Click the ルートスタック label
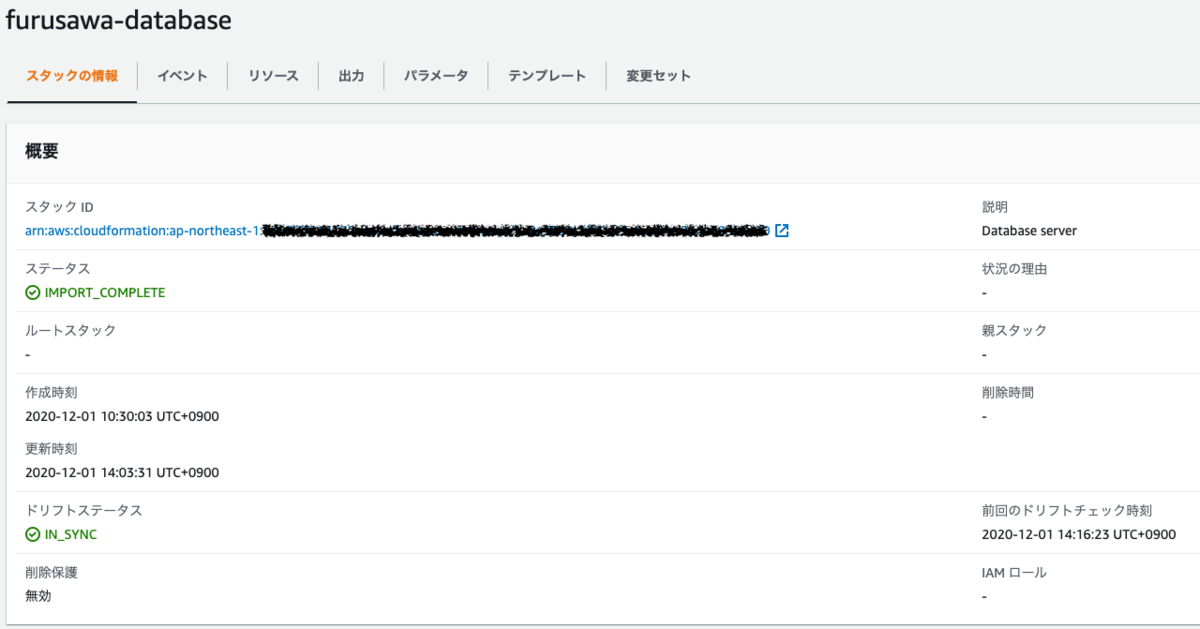This screenshot has width=1200, height=629. pyautogui.click(x=70, y=330)
